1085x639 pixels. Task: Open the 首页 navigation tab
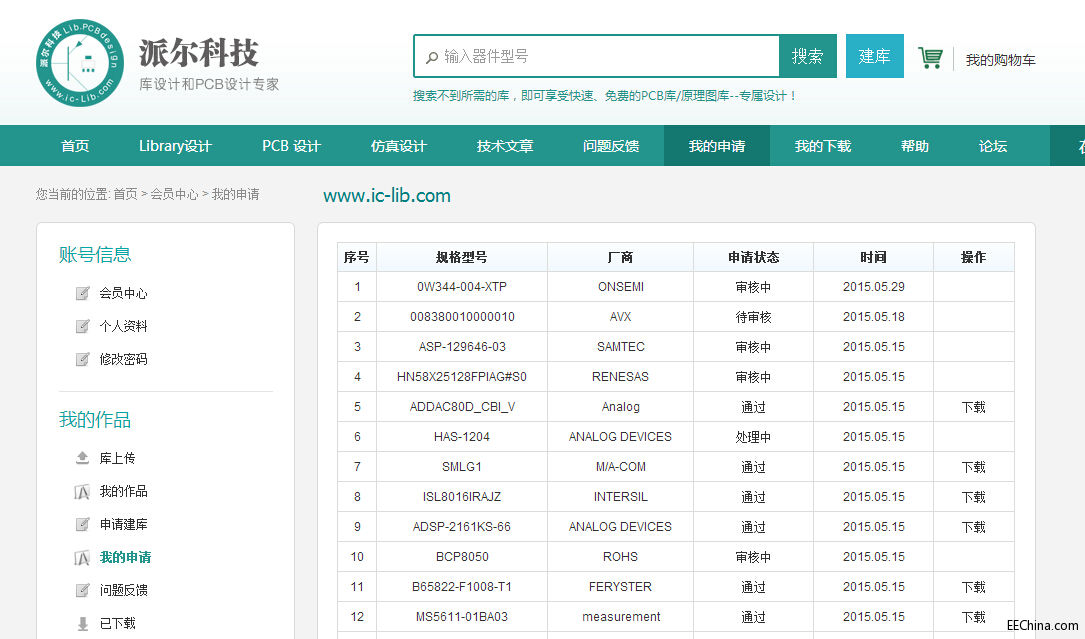pyautogui.click(x=75, y=146)
